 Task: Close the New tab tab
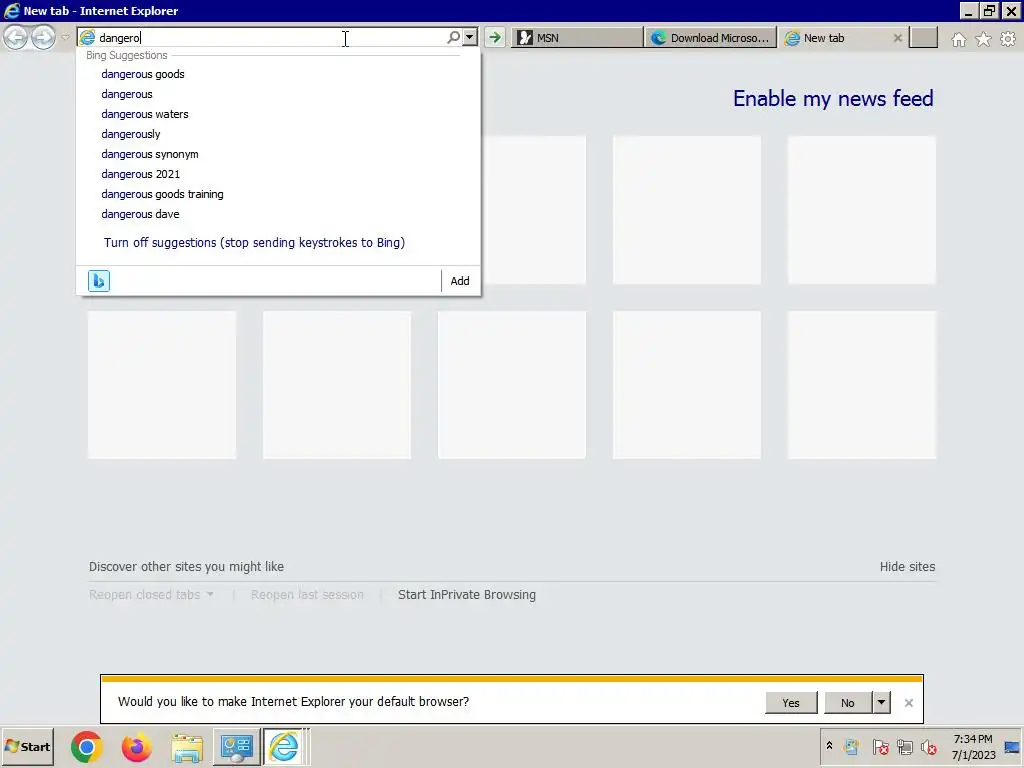(897, 38)
